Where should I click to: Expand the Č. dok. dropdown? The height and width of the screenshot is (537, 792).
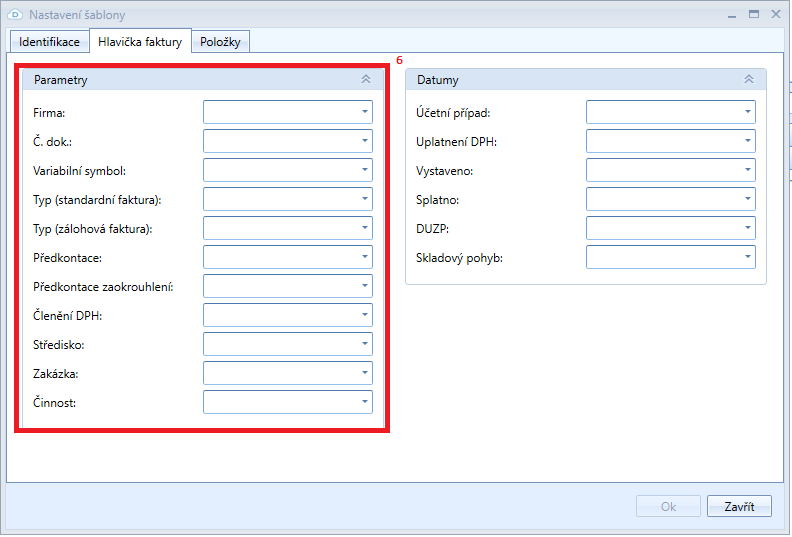[365, 141]
